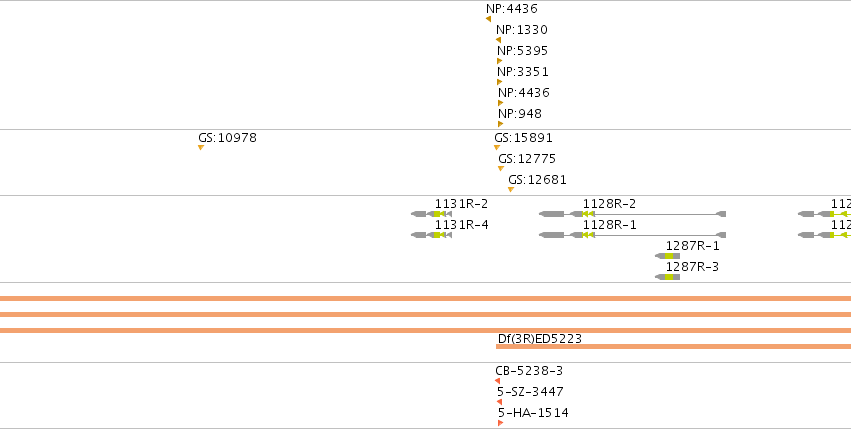Click the triangle marker under NP:1330
The image size is (851, 429).
[498, 40]
